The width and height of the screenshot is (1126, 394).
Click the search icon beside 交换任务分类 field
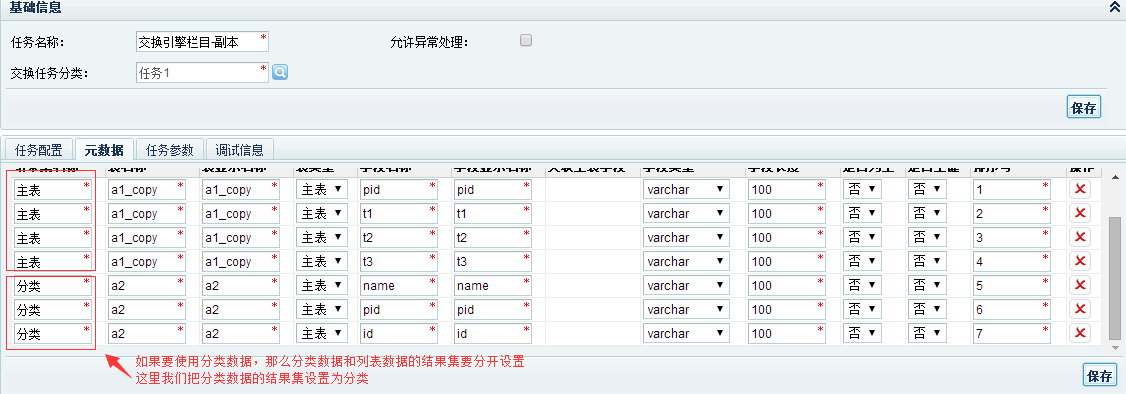point(280,72)
